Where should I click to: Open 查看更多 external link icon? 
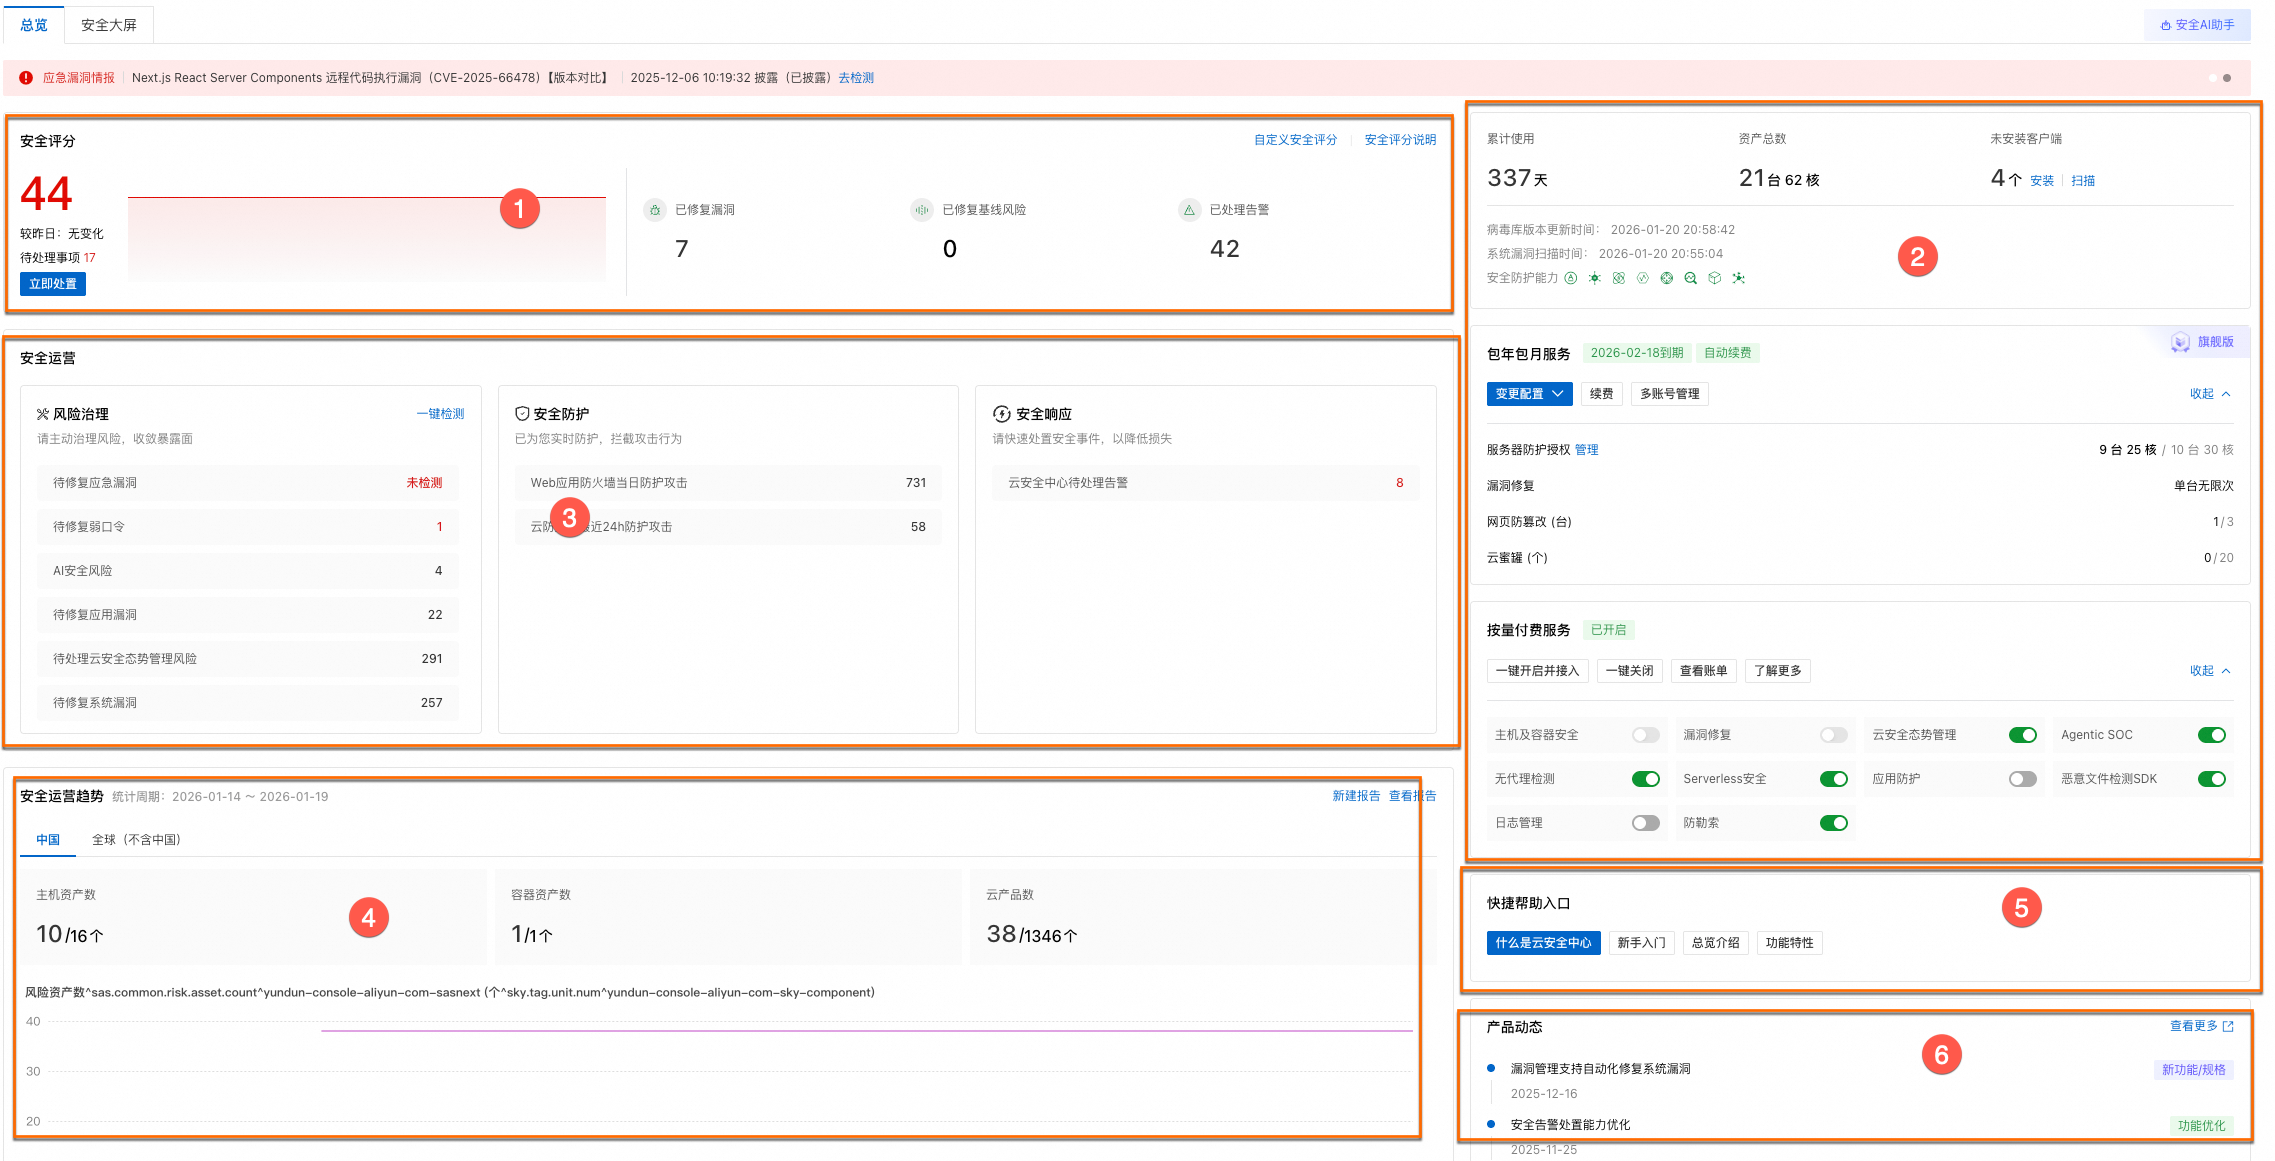pyautogui.click(x=2228, y=1027)
